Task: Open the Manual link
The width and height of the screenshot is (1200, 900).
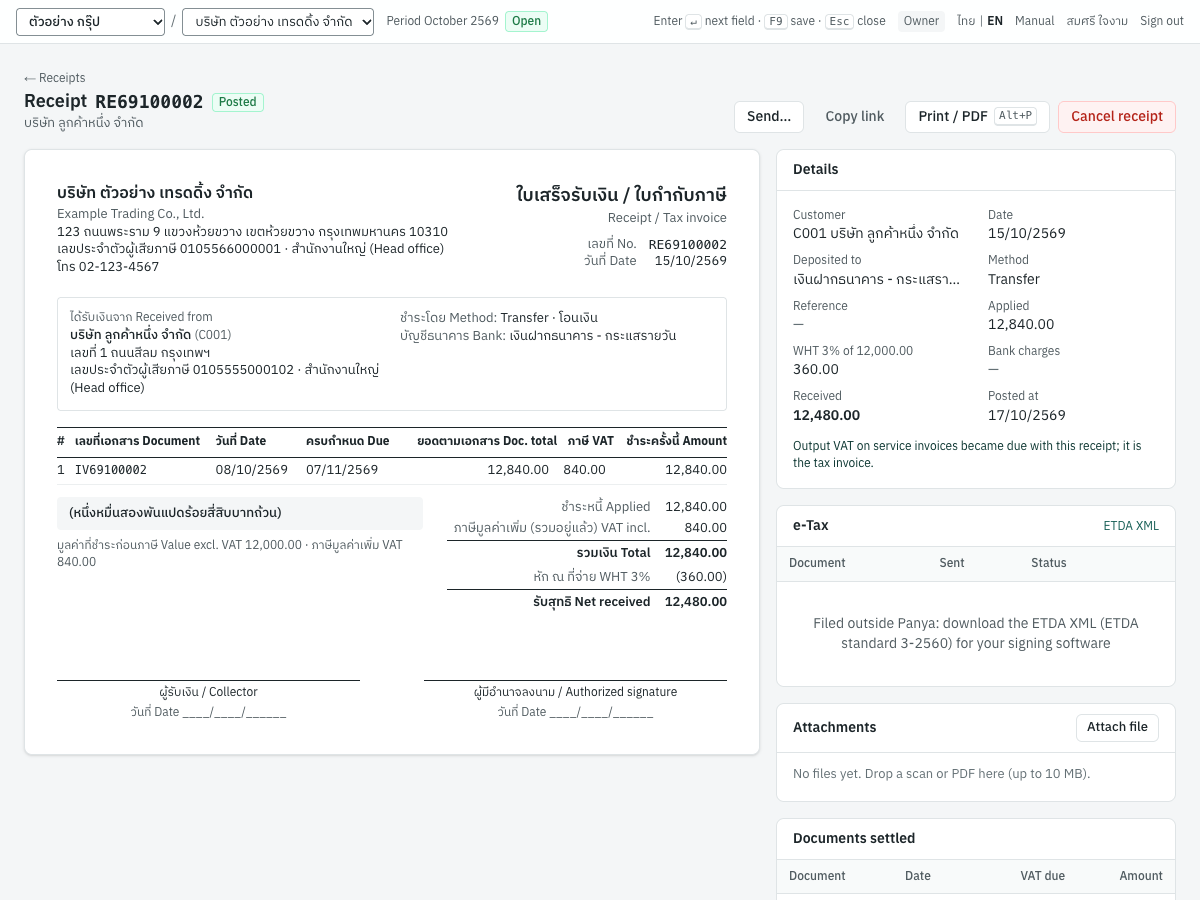Action: click(1034, 21)
